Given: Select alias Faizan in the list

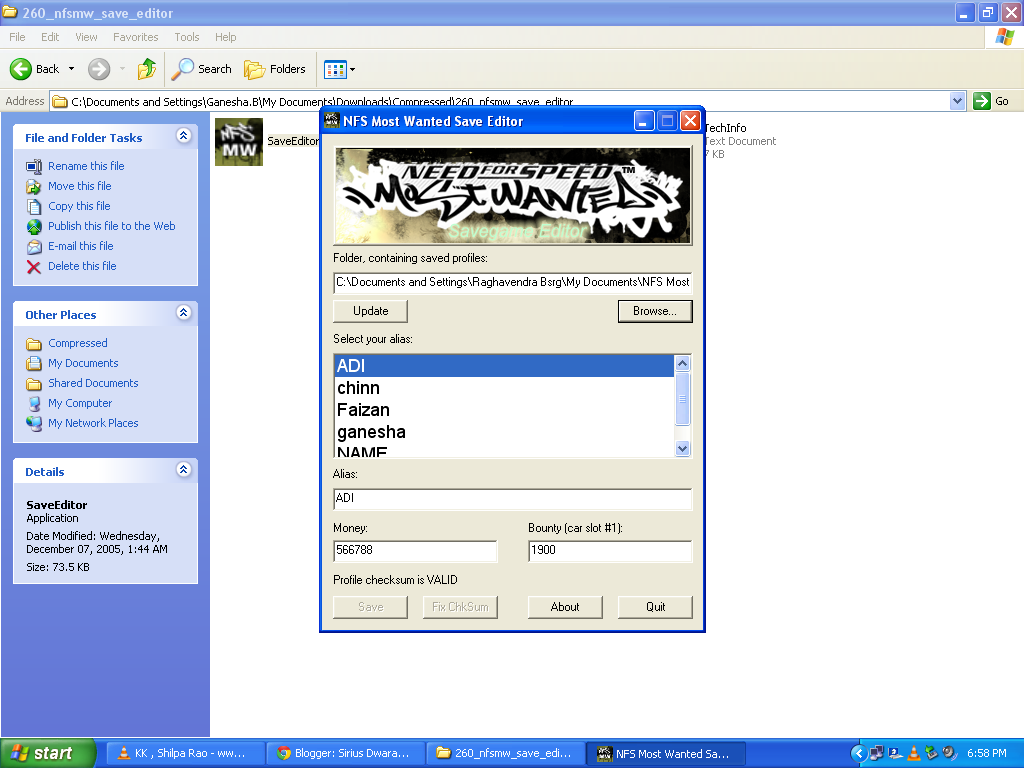Looking at the screenshot, I should (504, 410).
